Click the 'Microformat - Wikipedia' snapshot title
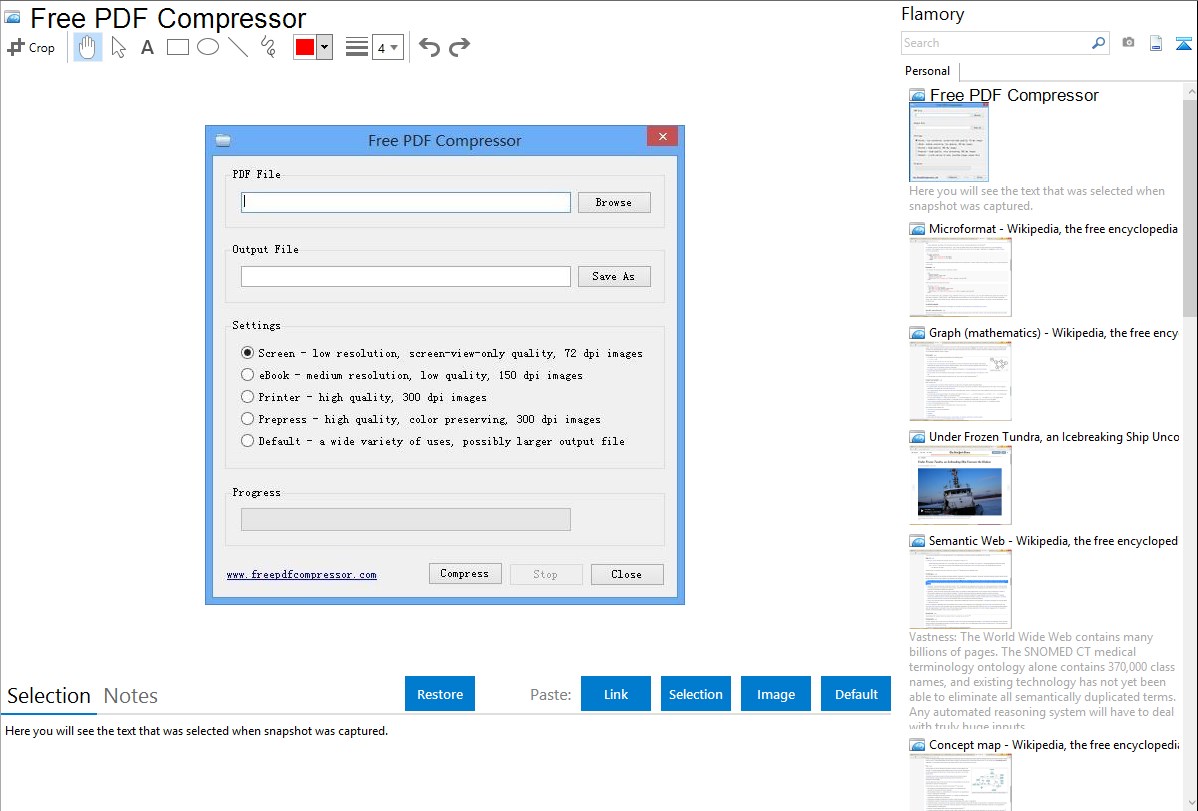This screenshot has width=1198, height=811. coord(1054,229)
